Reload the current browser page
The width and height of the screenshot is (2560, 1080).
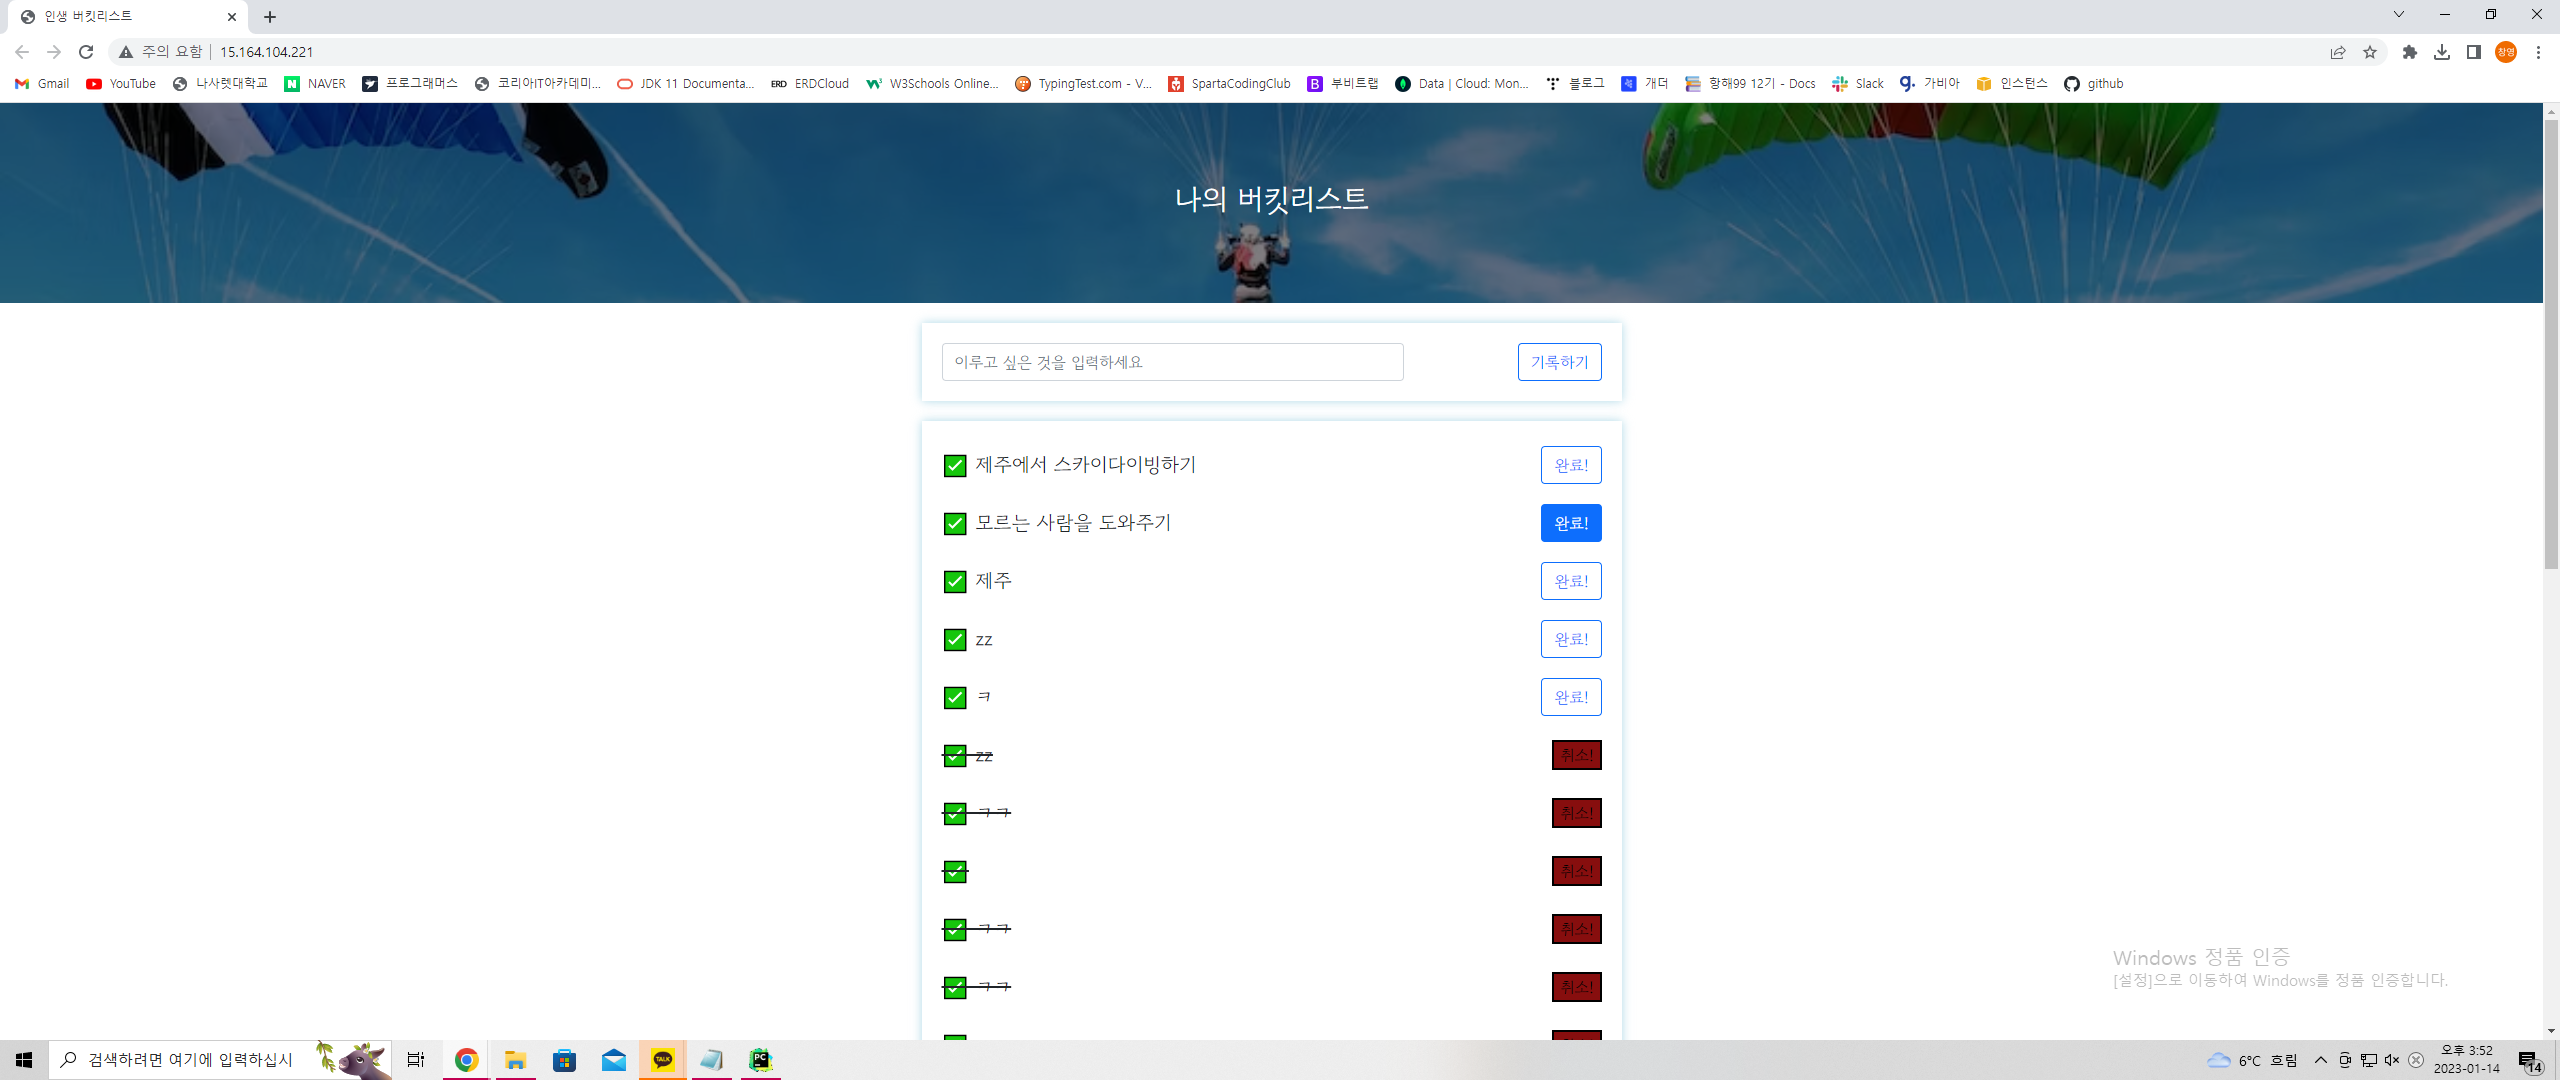(86, 52)
